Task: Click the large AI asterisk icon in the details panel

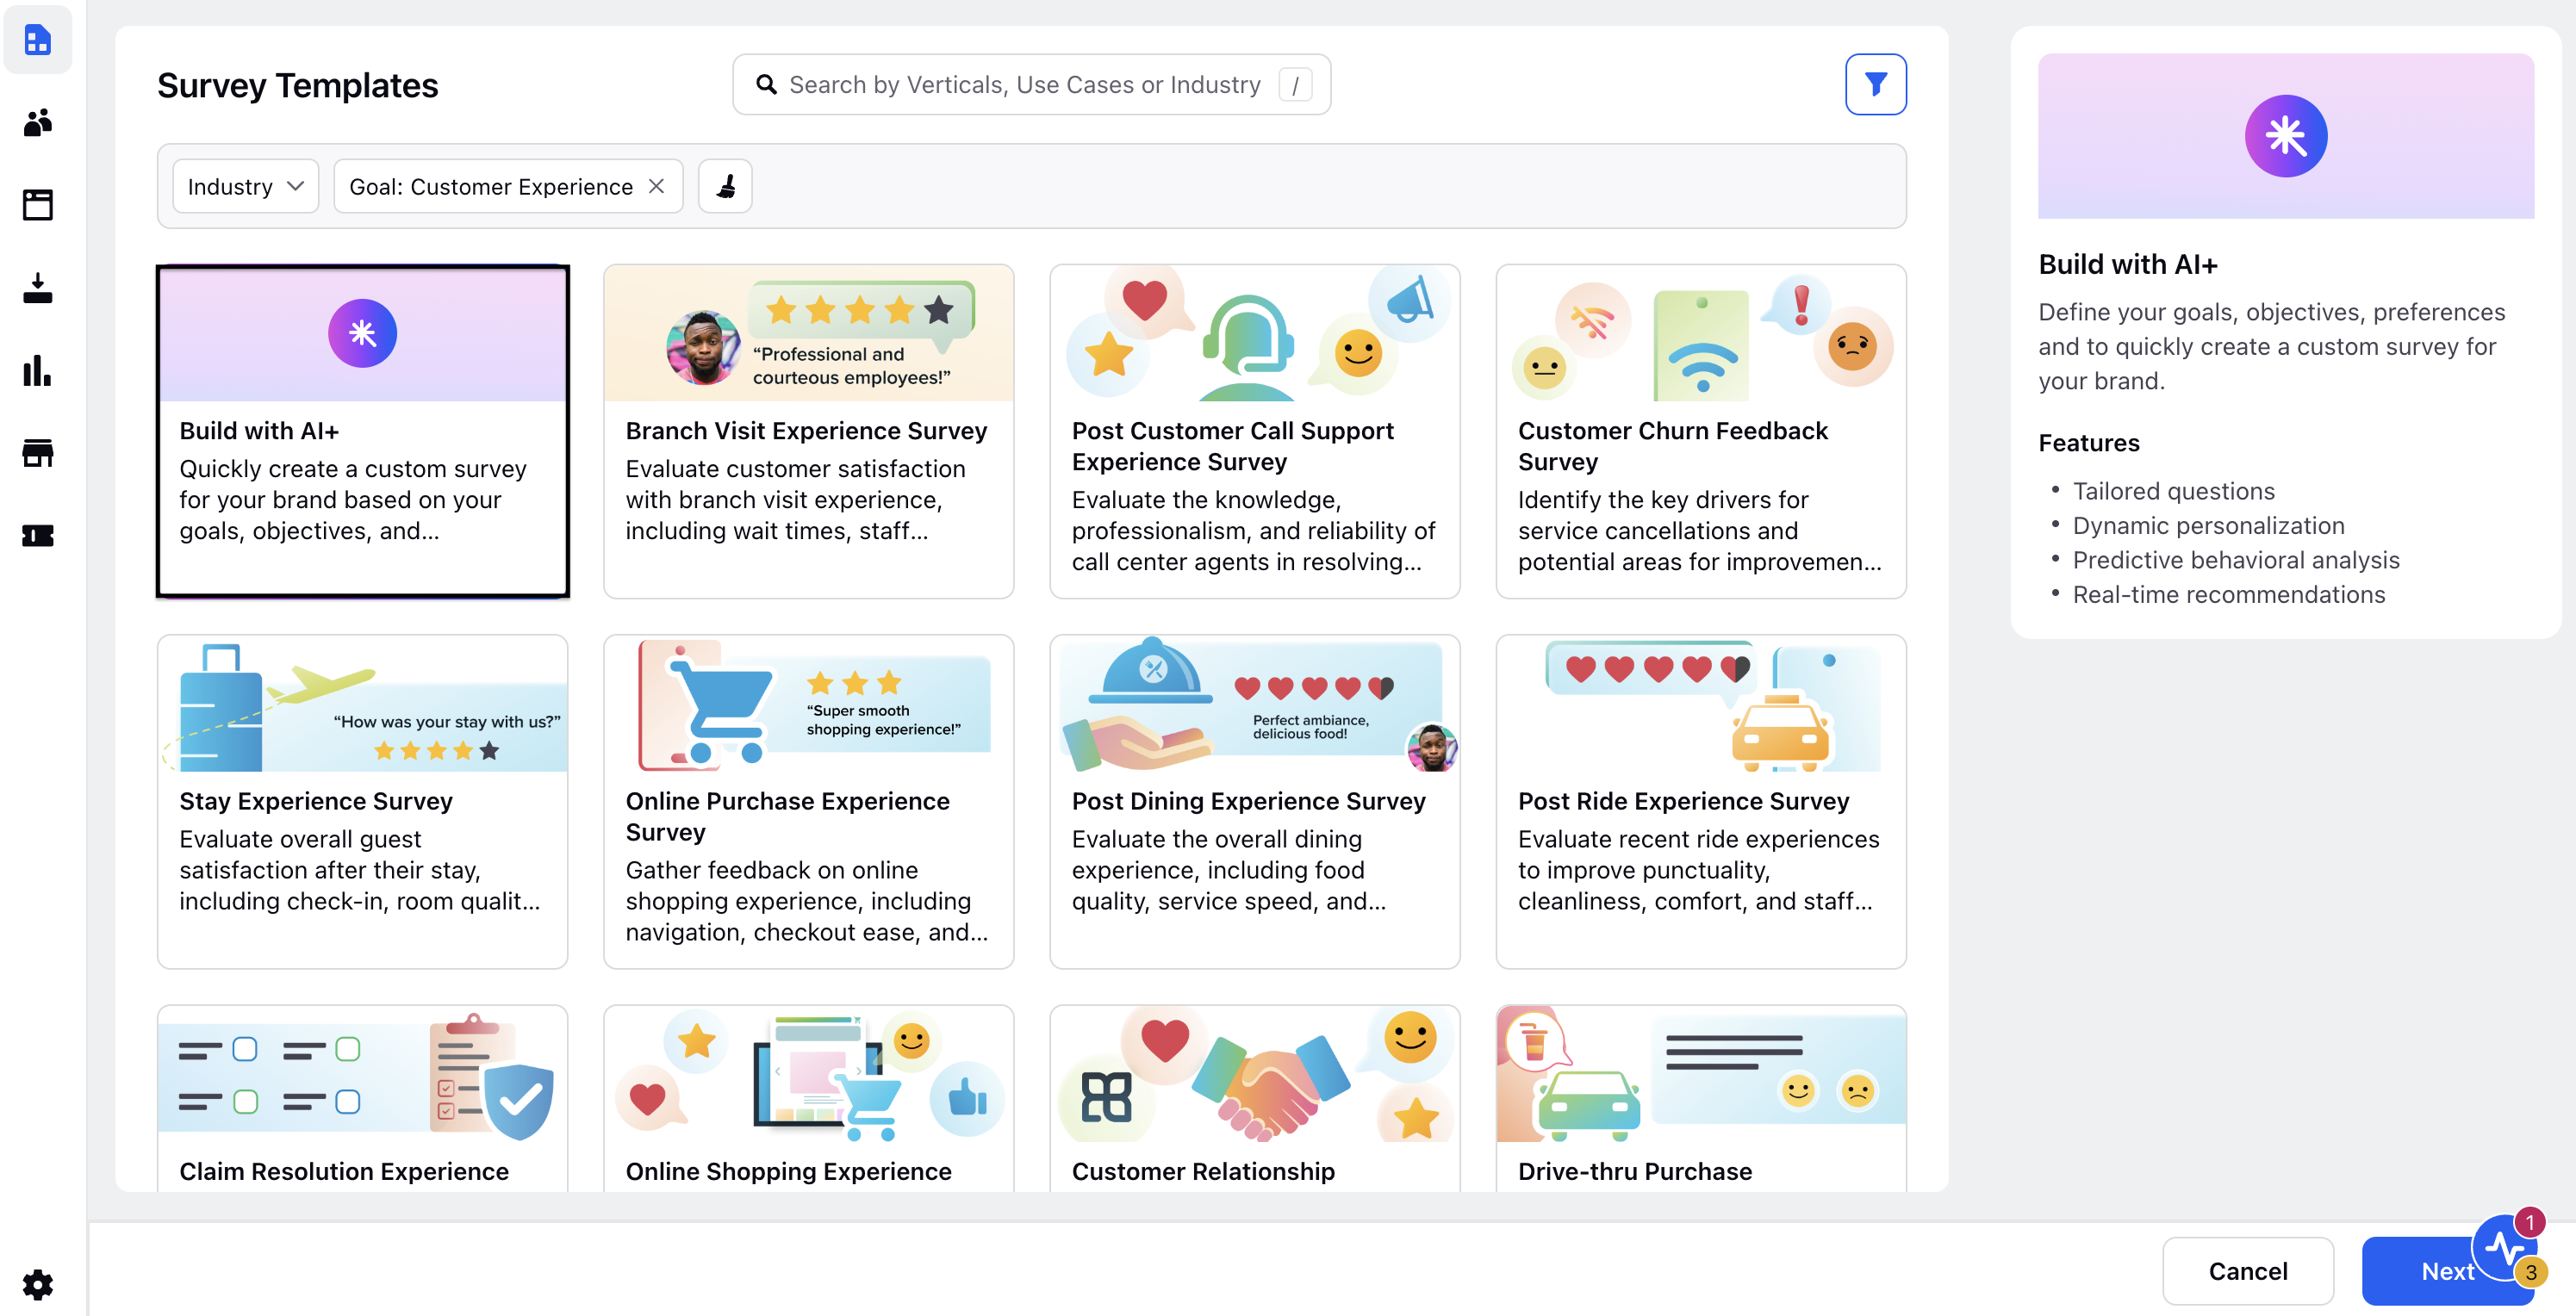Action: coord(2285,136)
